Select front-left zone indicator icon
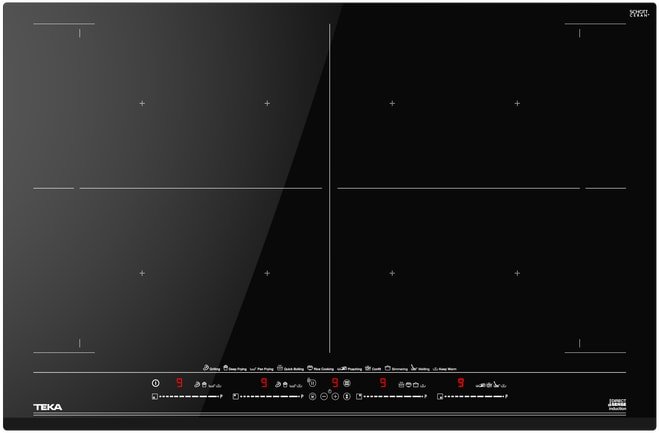The height and width of the screenshot is (433, 659). (x=155, y=397)
